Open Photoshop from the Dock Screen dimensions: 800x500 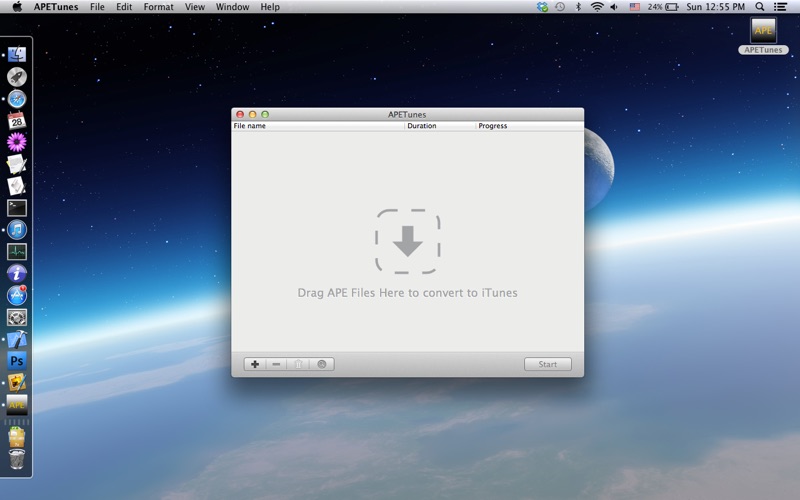17,360
